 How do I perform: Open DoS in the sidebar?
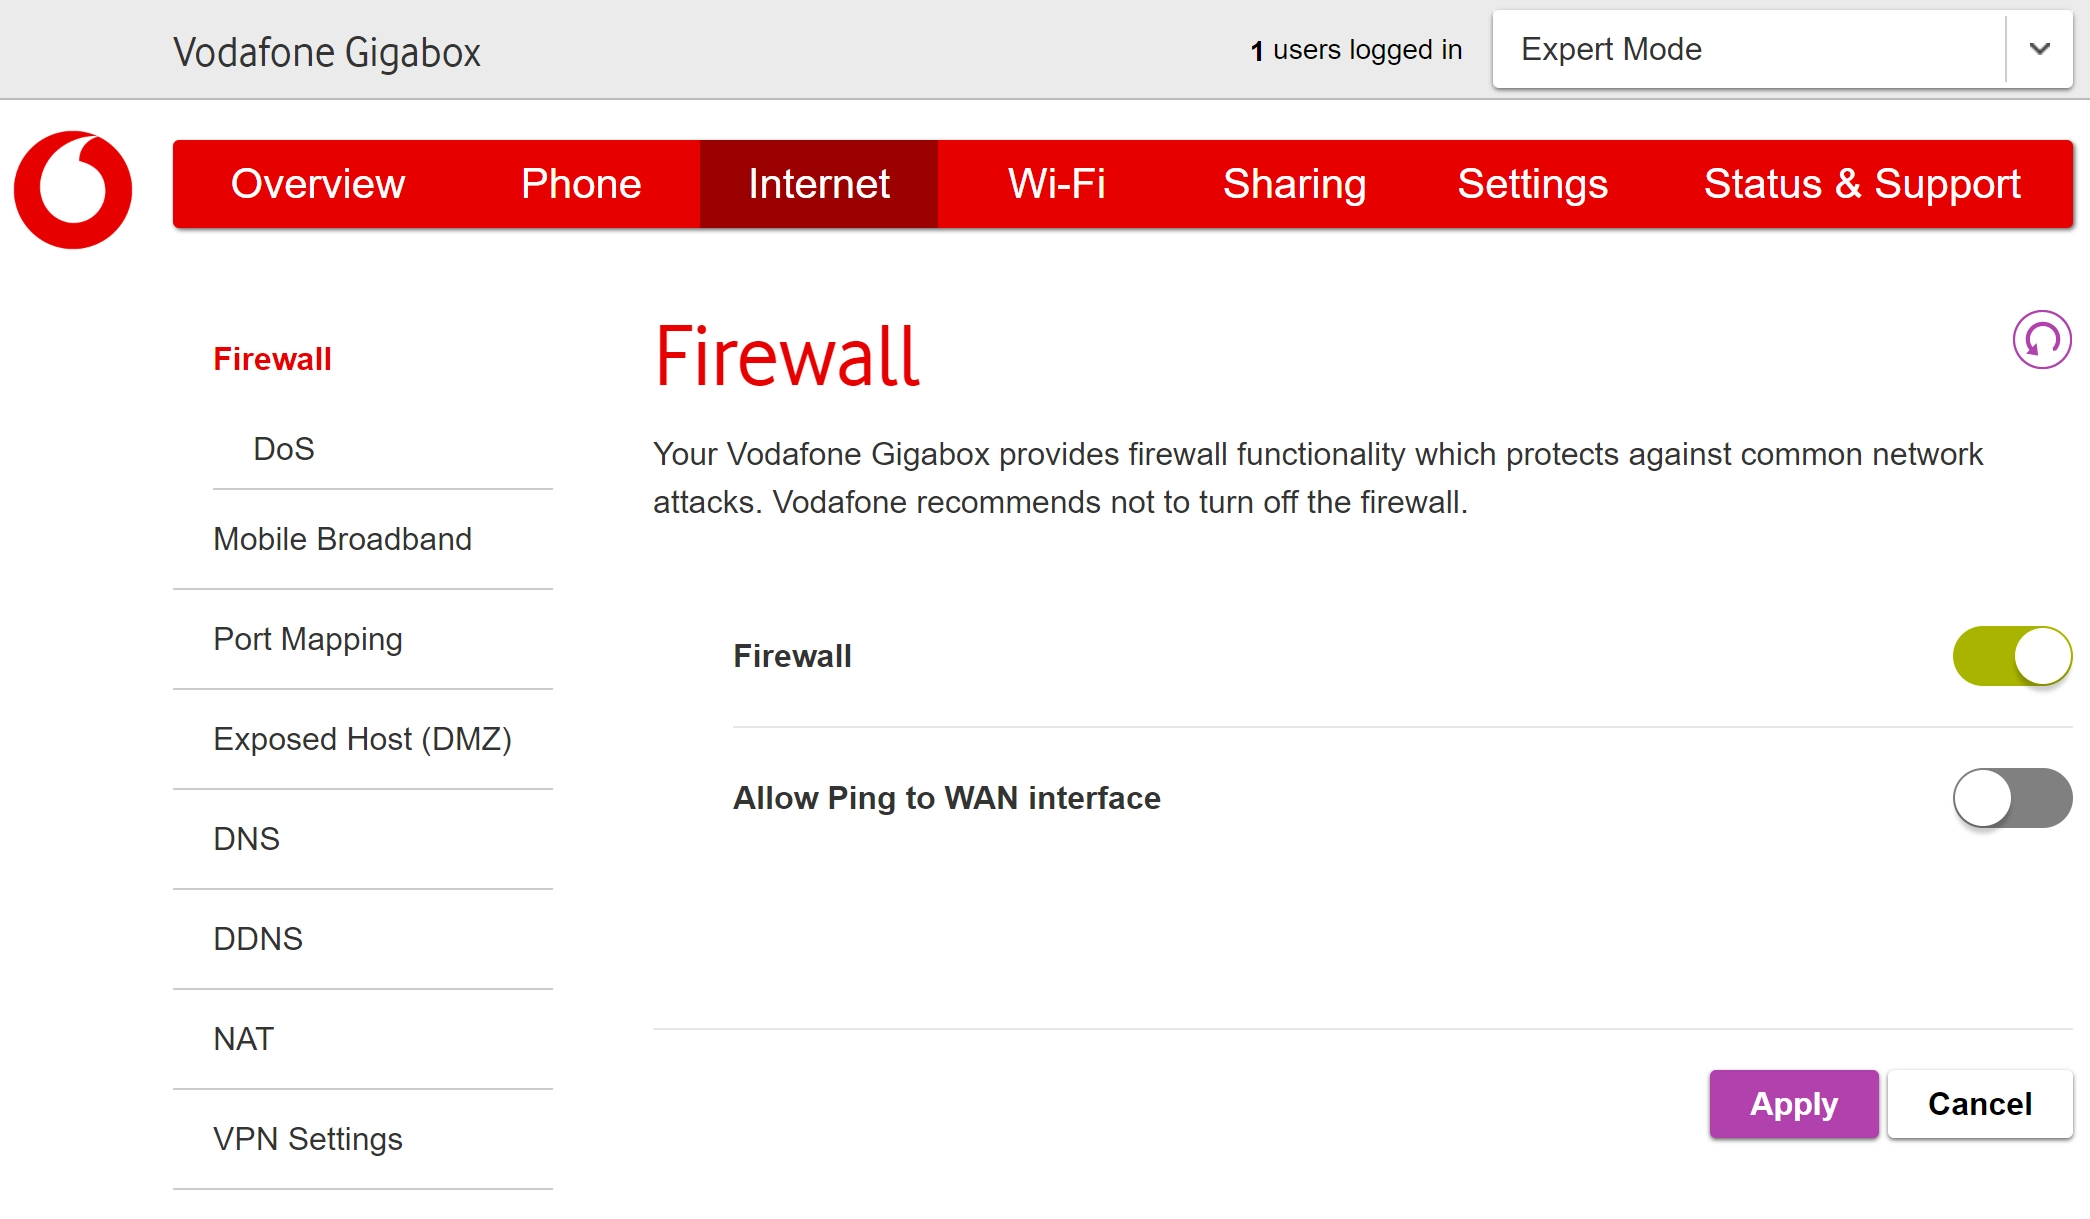[x=284, y=449]
